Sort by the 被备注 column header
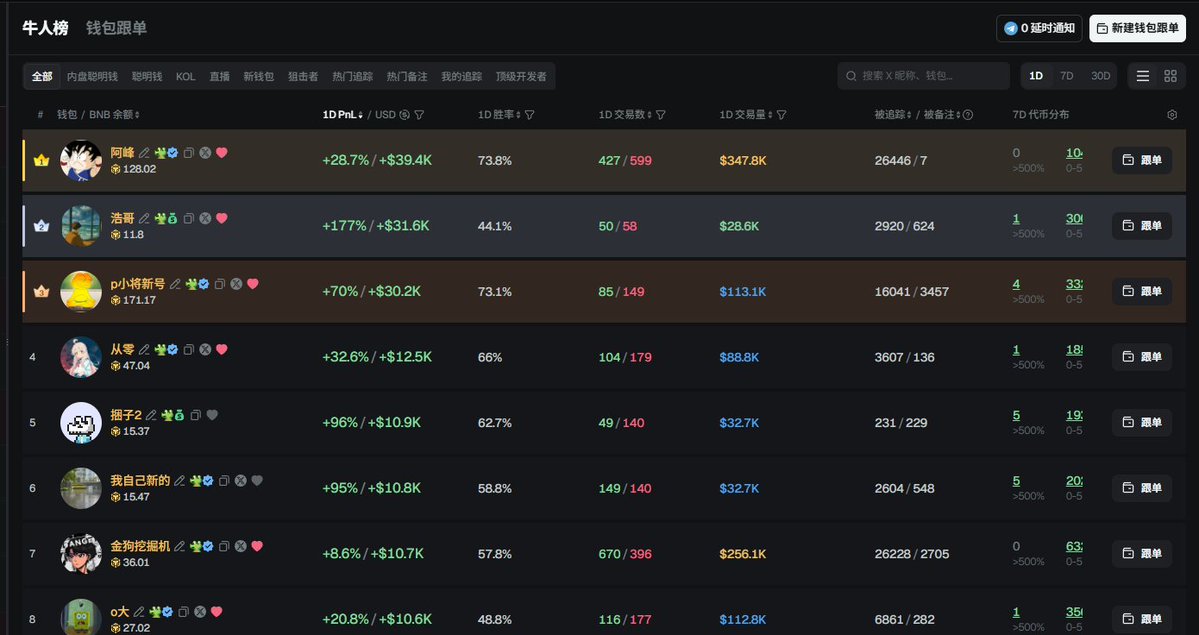The image size is (1199, 635). point(942,115)
